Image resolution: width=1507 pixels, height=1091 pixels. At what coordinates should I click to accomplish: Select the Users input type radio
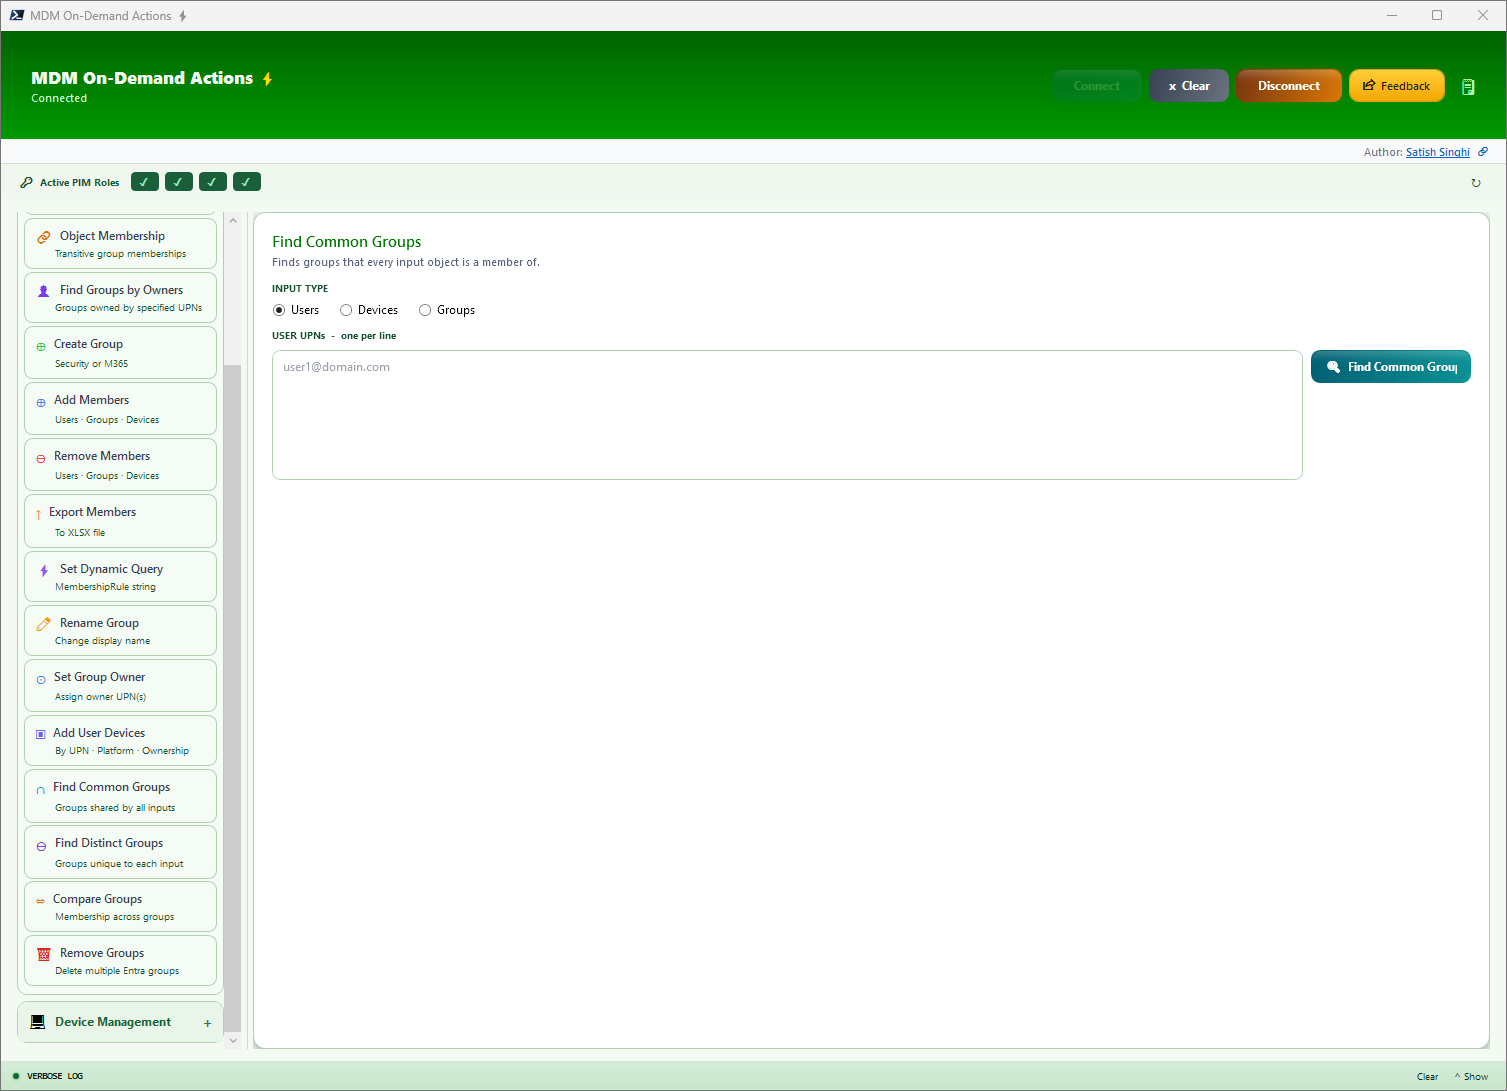click(x=279, y=310)
